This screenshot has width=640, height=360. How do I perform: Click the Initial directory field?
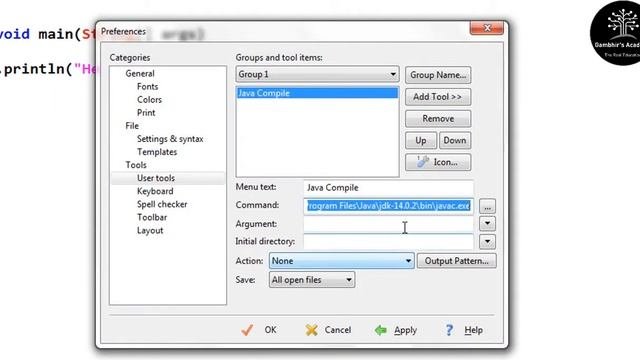389,242
